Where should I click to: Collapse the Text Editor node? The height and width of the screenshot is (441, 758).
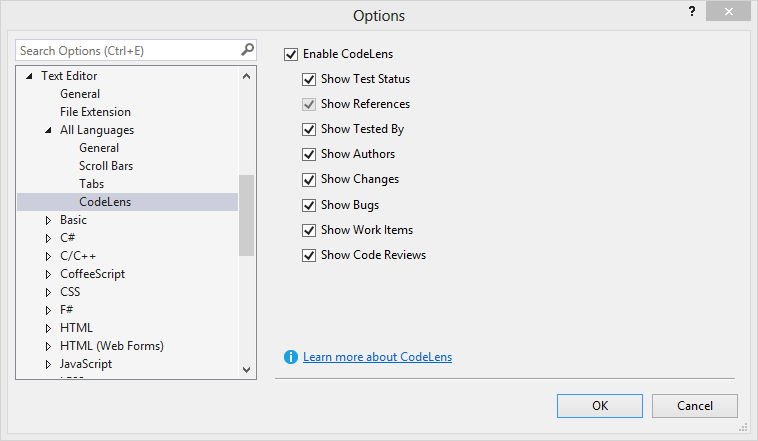[29, 76]
